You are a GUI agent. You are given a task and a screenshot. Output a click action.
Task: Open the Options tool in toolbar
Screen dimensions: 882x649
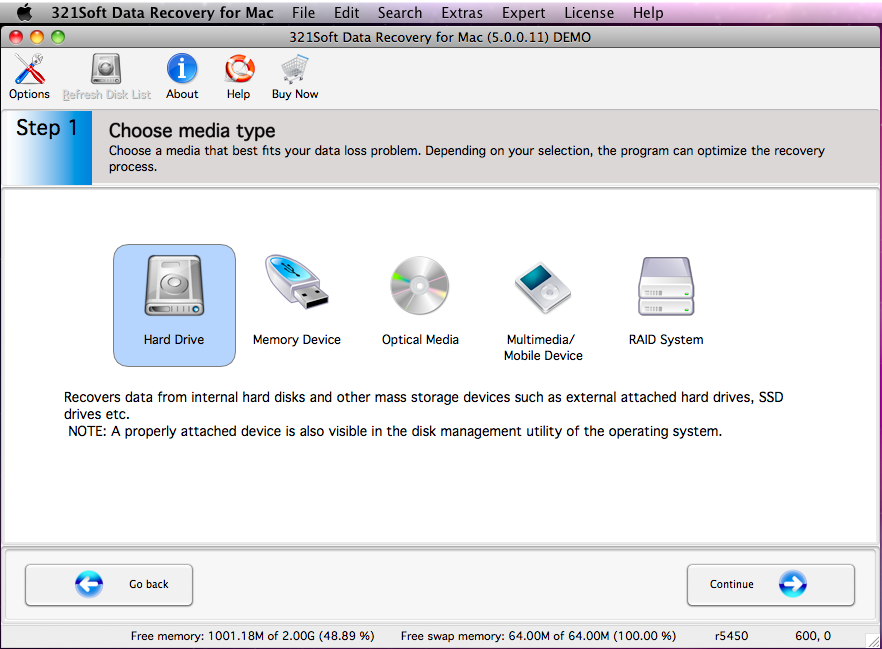(29, 77)
